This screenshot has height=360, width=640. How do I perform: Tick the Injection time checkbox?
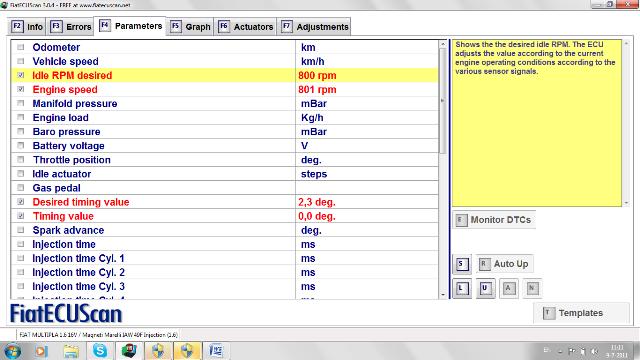[20, 244]
